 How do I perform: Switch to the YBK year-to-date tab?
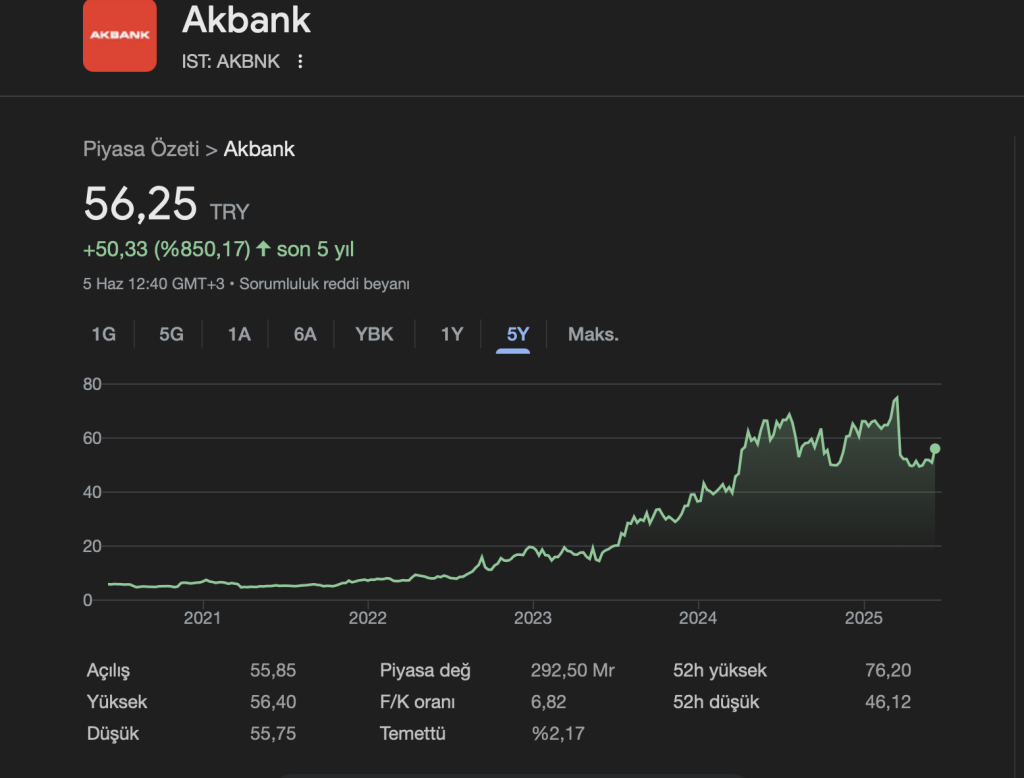tap(375, 334)
